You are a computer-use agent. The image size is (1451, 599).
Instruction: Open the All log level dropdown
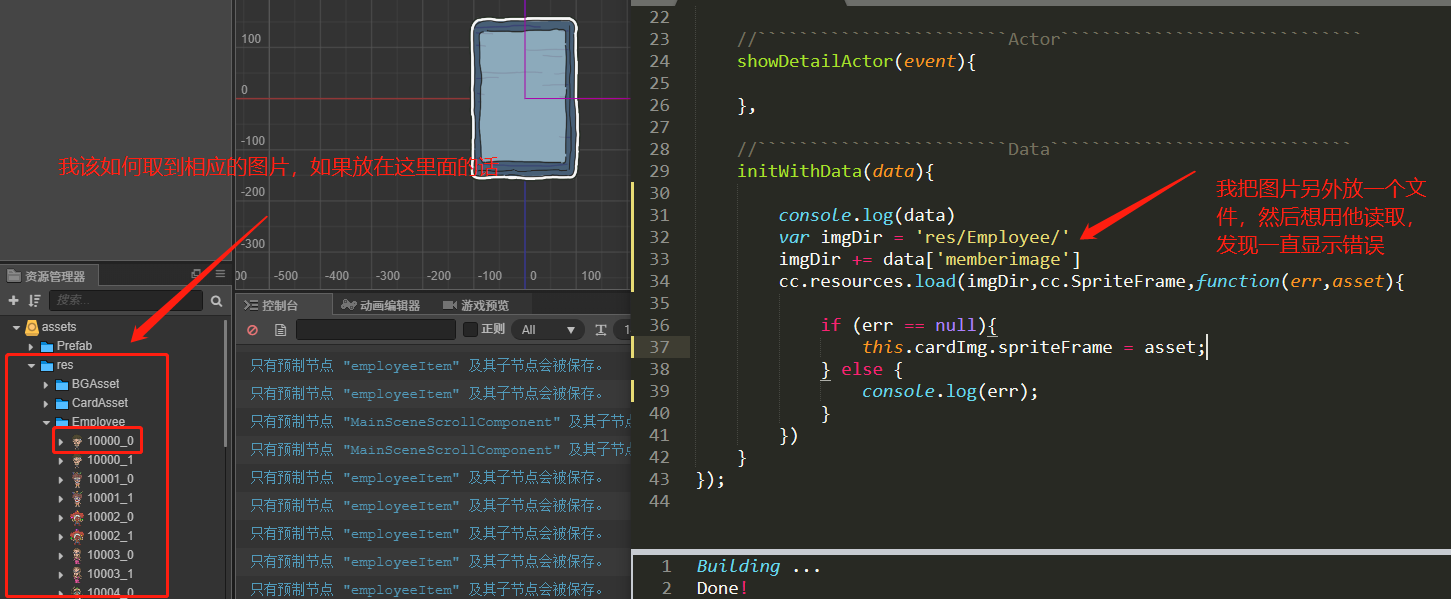[548, 329]
